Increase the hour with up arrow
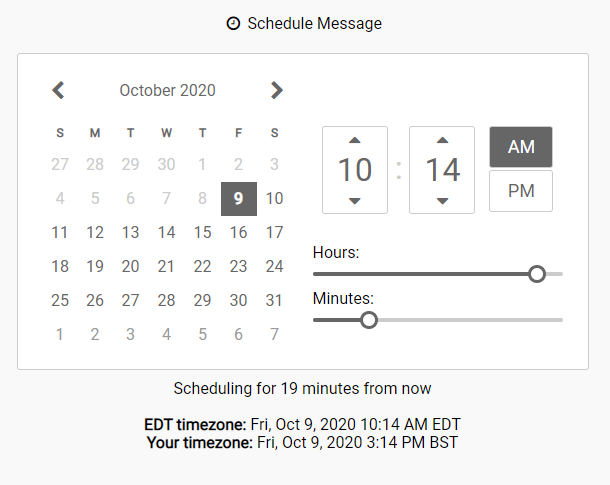Image resolution: width=610 pixels, height=485 pixels. (354, 140)
